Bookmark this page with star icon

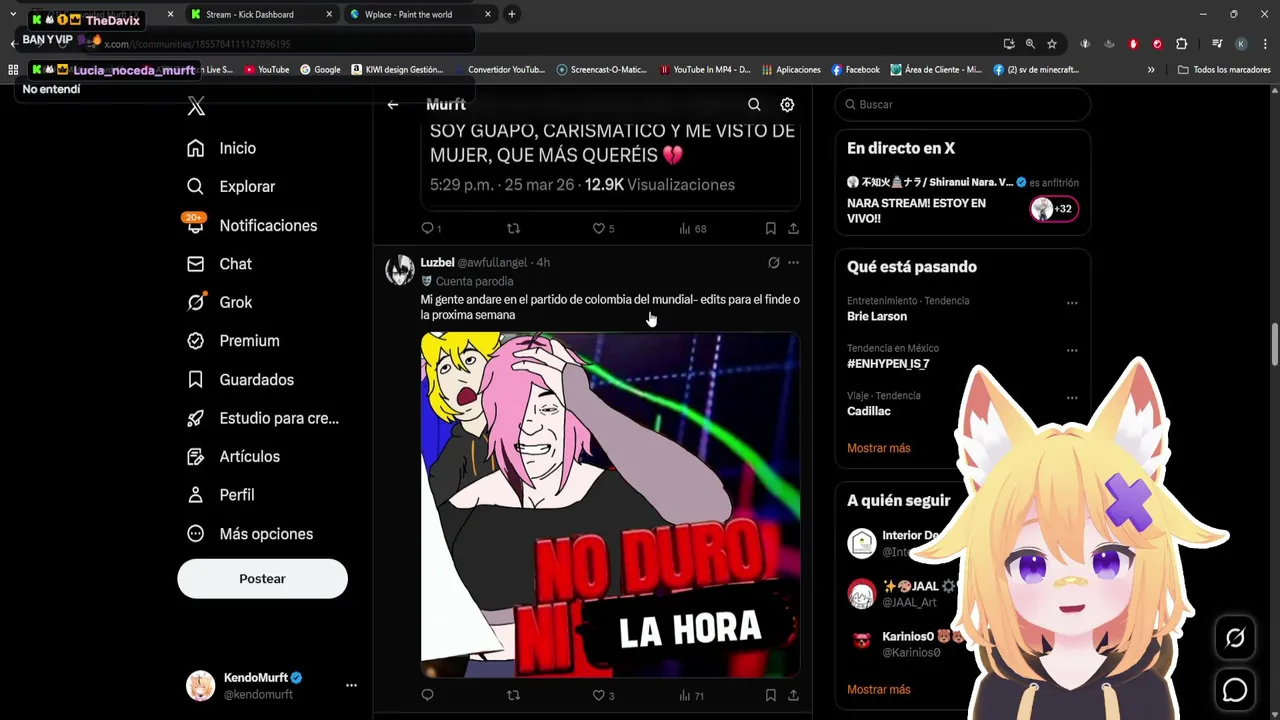(x=1052, y=44)
